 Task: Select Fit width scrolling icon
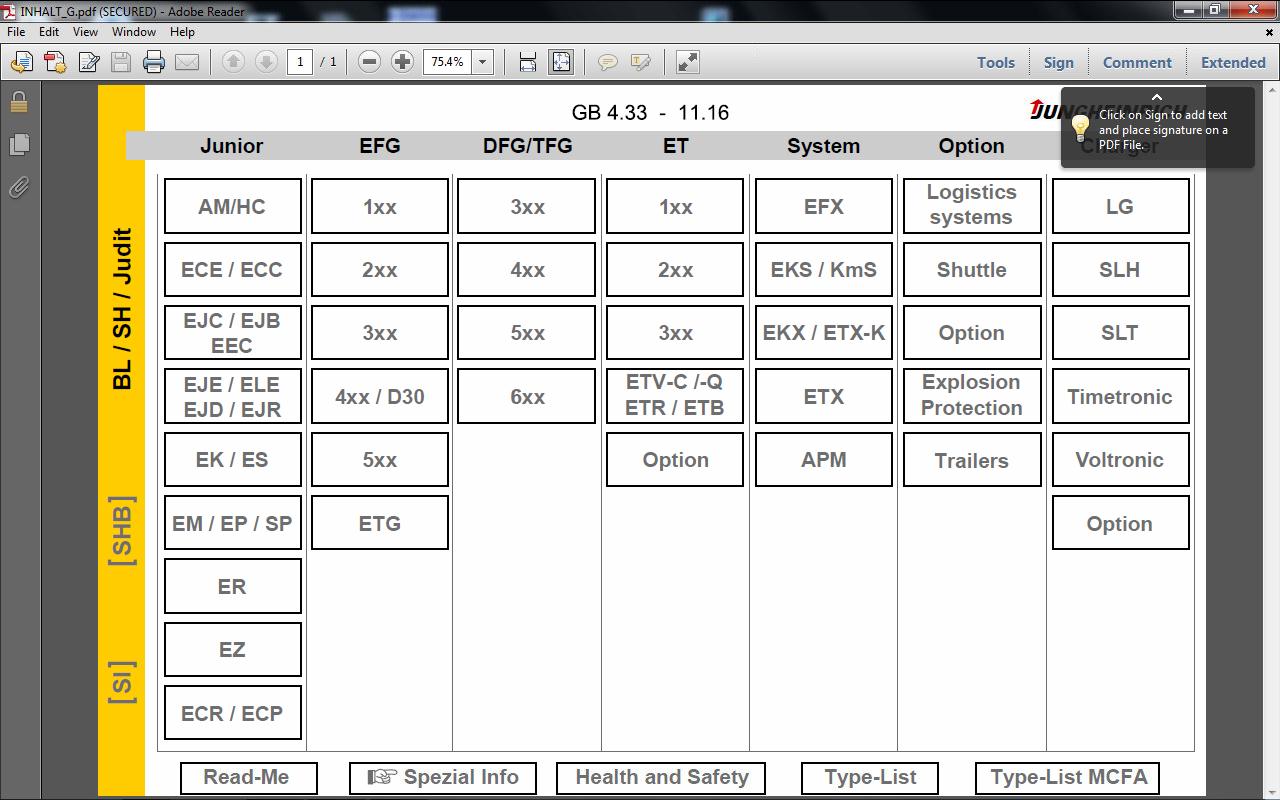[528, 62]
